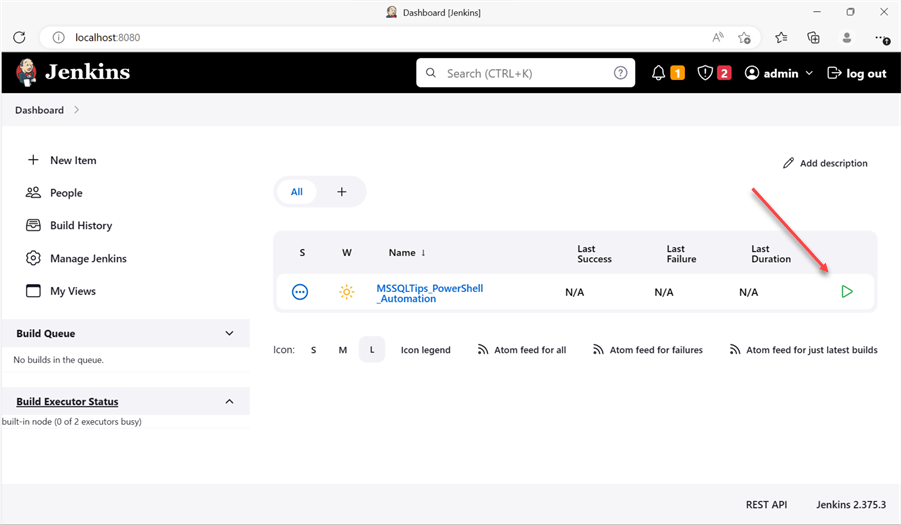Open My Views
Viewport: 901px width, 525px height.
pyautogui.click(x=60, y=291)
